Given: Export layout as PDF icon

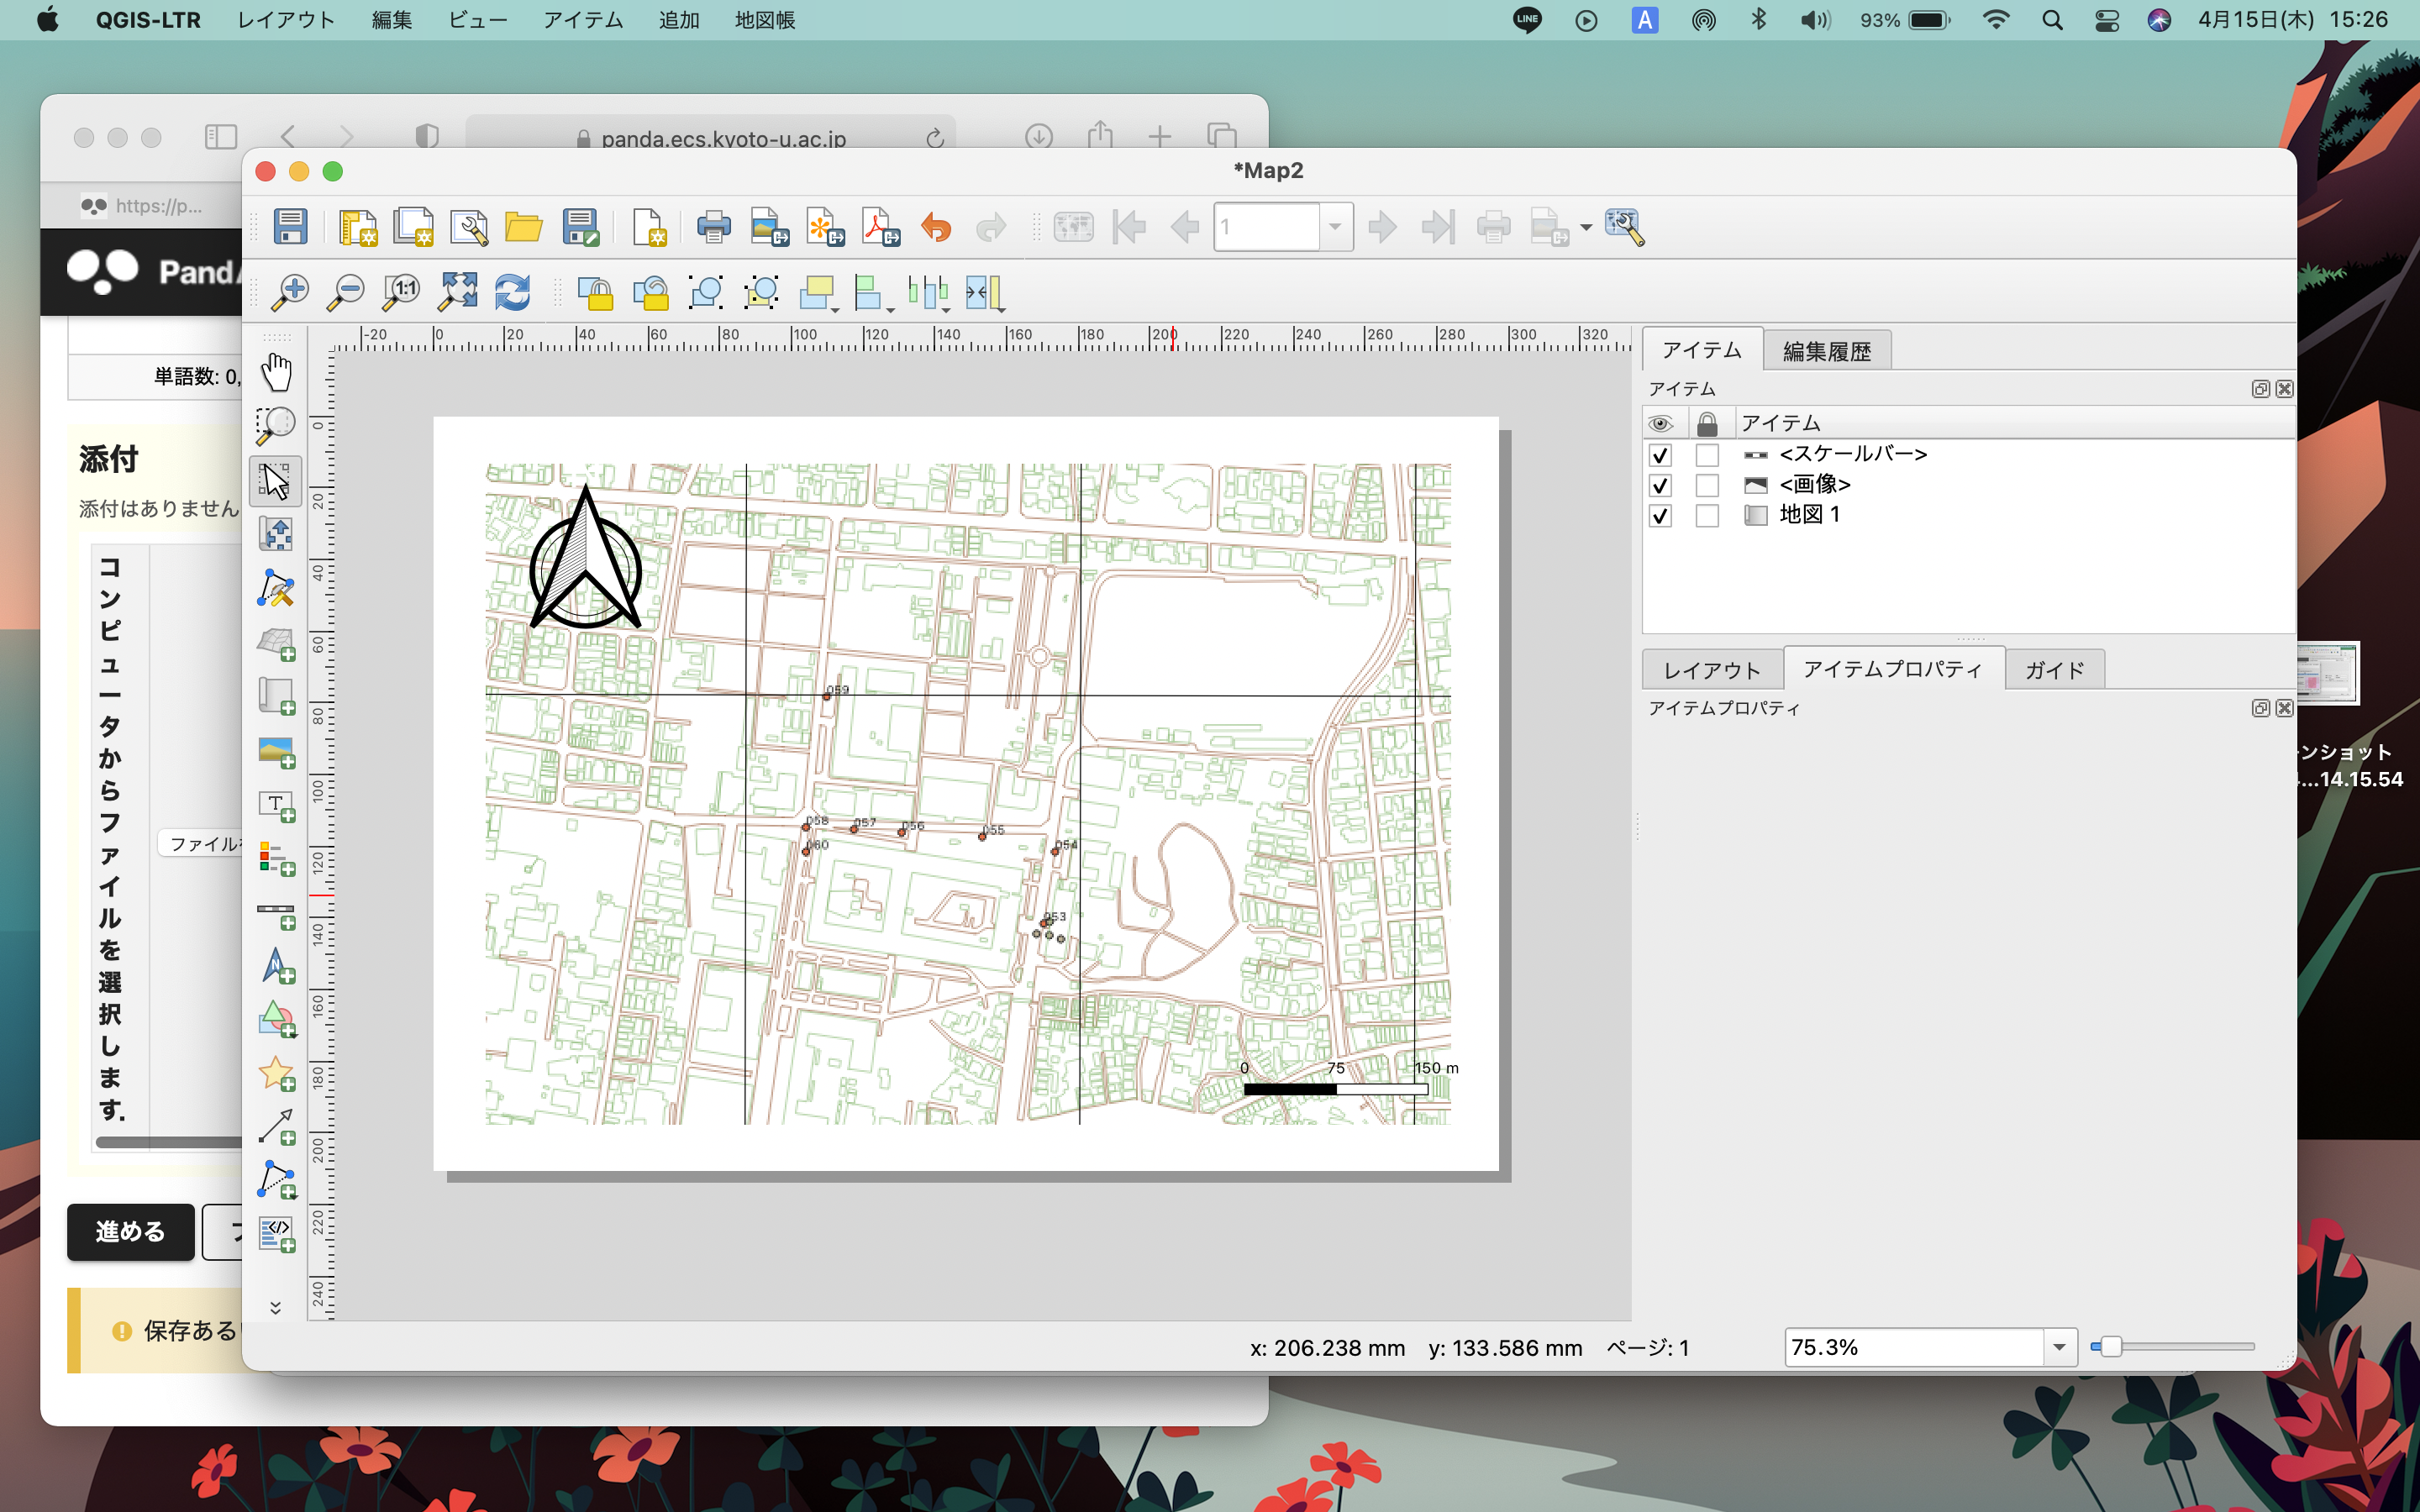Looking at the screenshot, I should pos(881,227).
